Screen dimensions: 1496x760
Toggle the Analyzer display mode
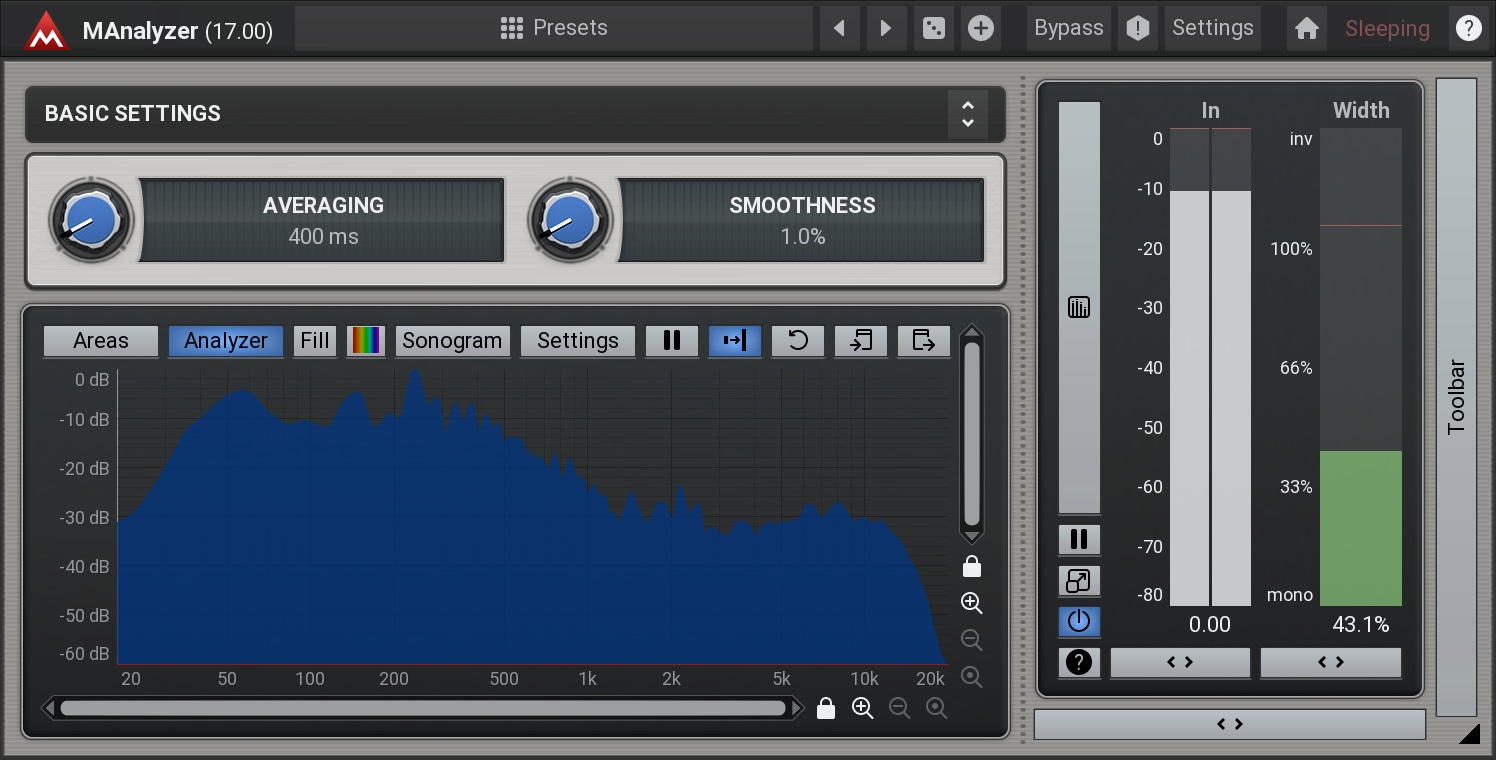coord(226,341)
